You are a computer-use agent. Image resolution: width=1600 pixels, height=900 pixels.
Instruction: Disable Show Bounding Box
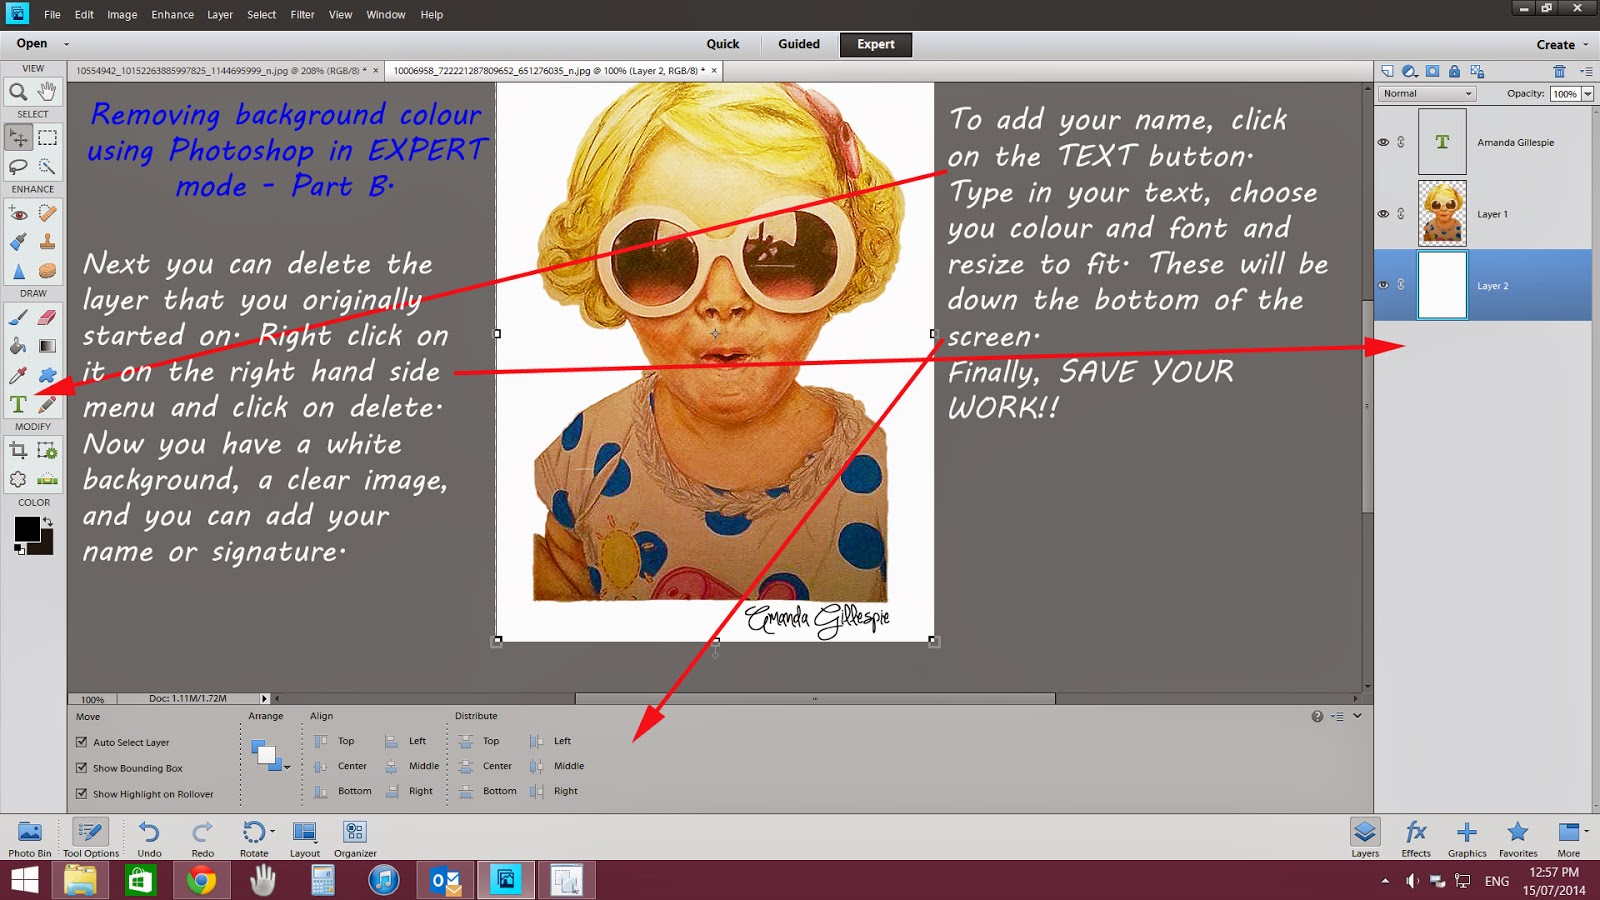[81, 768]
